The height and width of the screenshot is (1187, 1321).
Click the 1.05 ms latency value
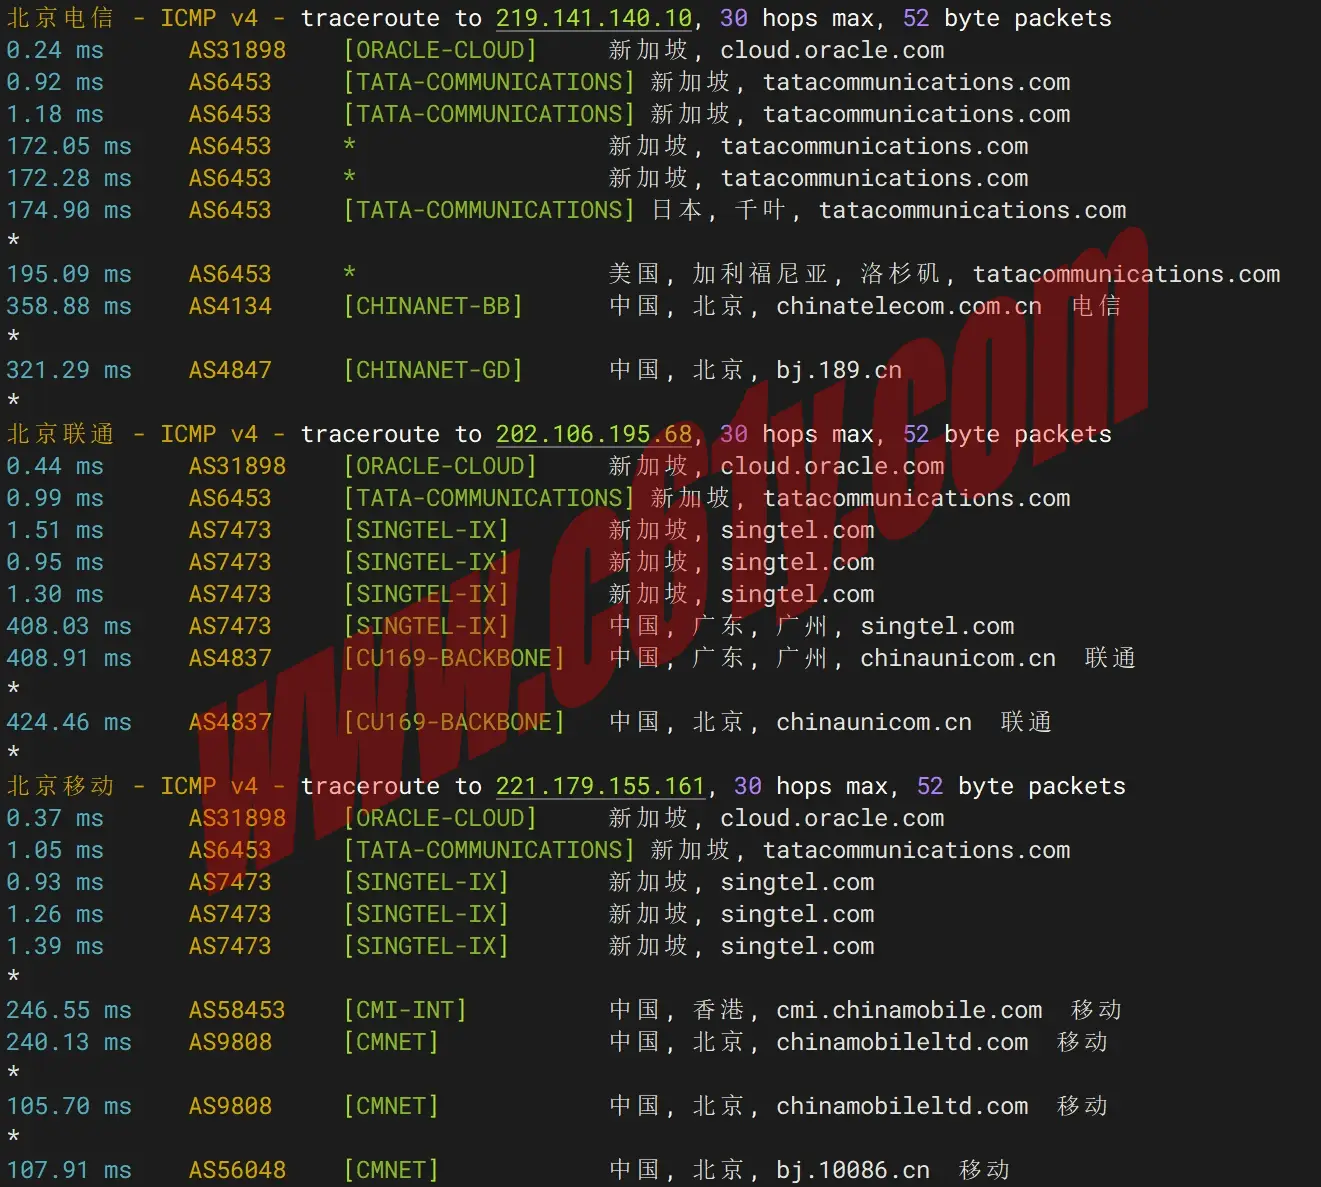[55, 850]
